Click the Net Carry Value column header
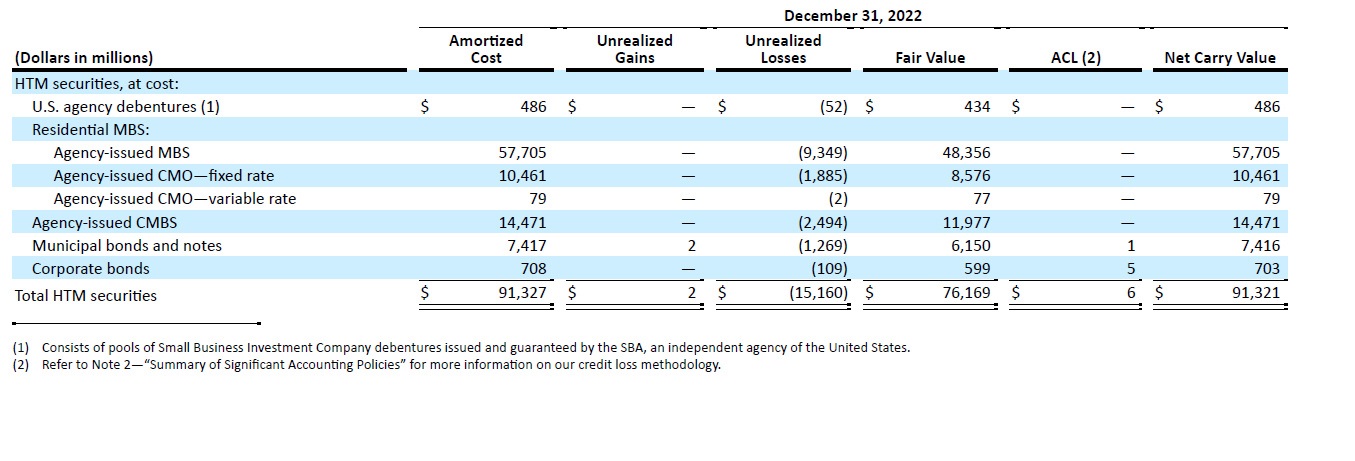The width and height of the screenshot is (1355, 461). point(1220,58)
